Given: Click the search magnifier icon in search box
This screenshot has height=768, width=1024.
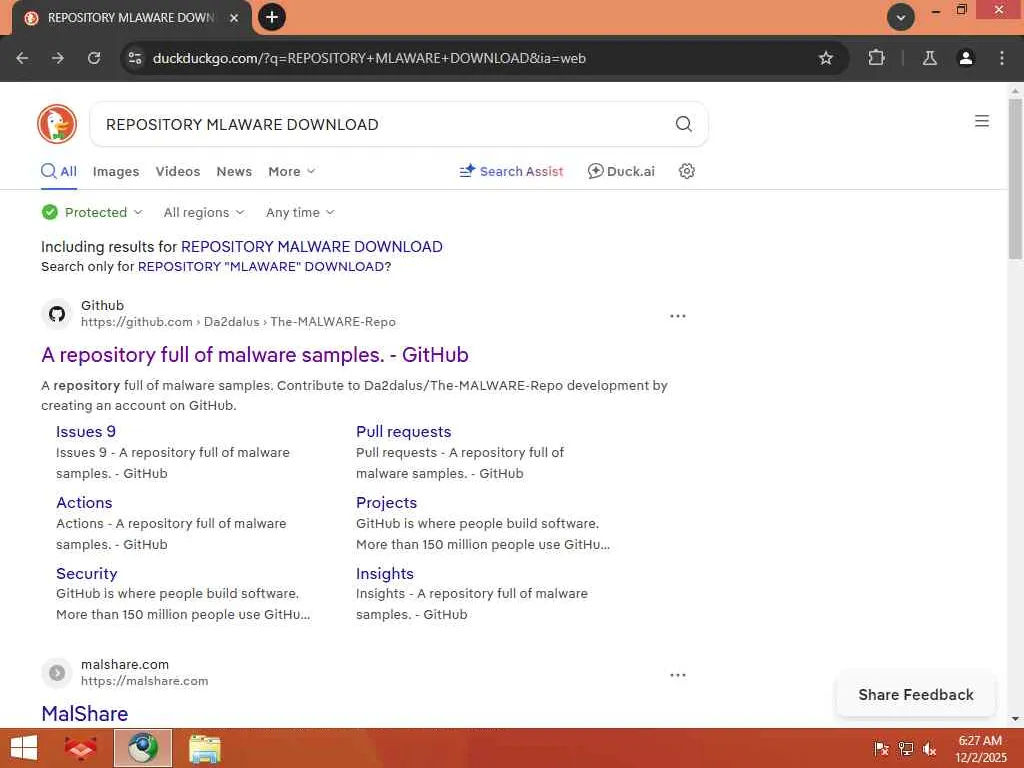Looking at the screenshot, I should tap(683, 124).
